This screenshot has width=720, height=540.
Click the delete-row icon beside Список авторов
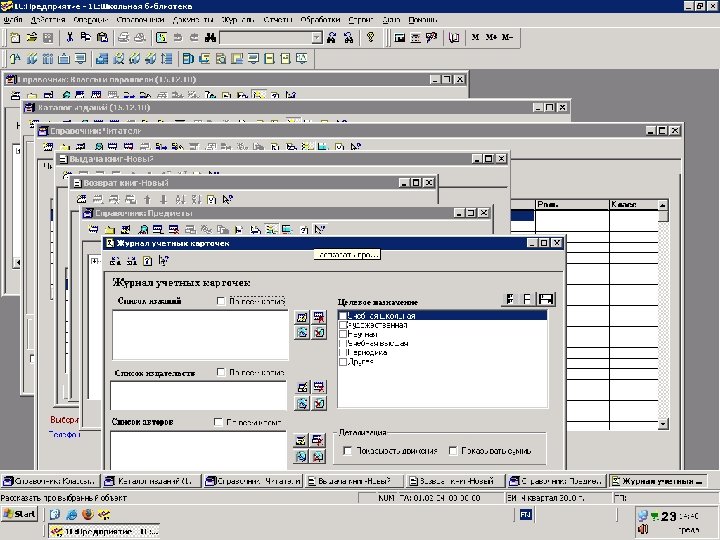coord(317,440)
